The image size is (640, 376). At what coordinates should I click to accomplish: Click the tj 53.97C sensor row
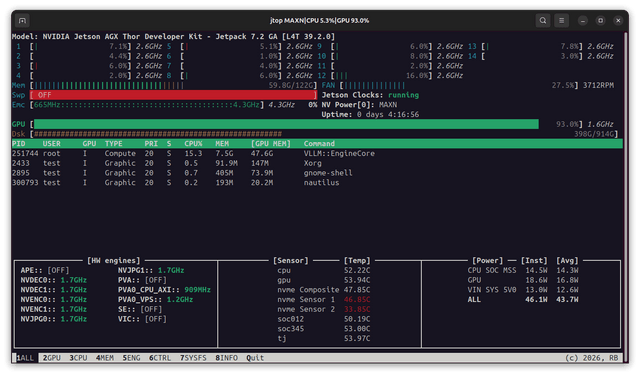(324, 338)
